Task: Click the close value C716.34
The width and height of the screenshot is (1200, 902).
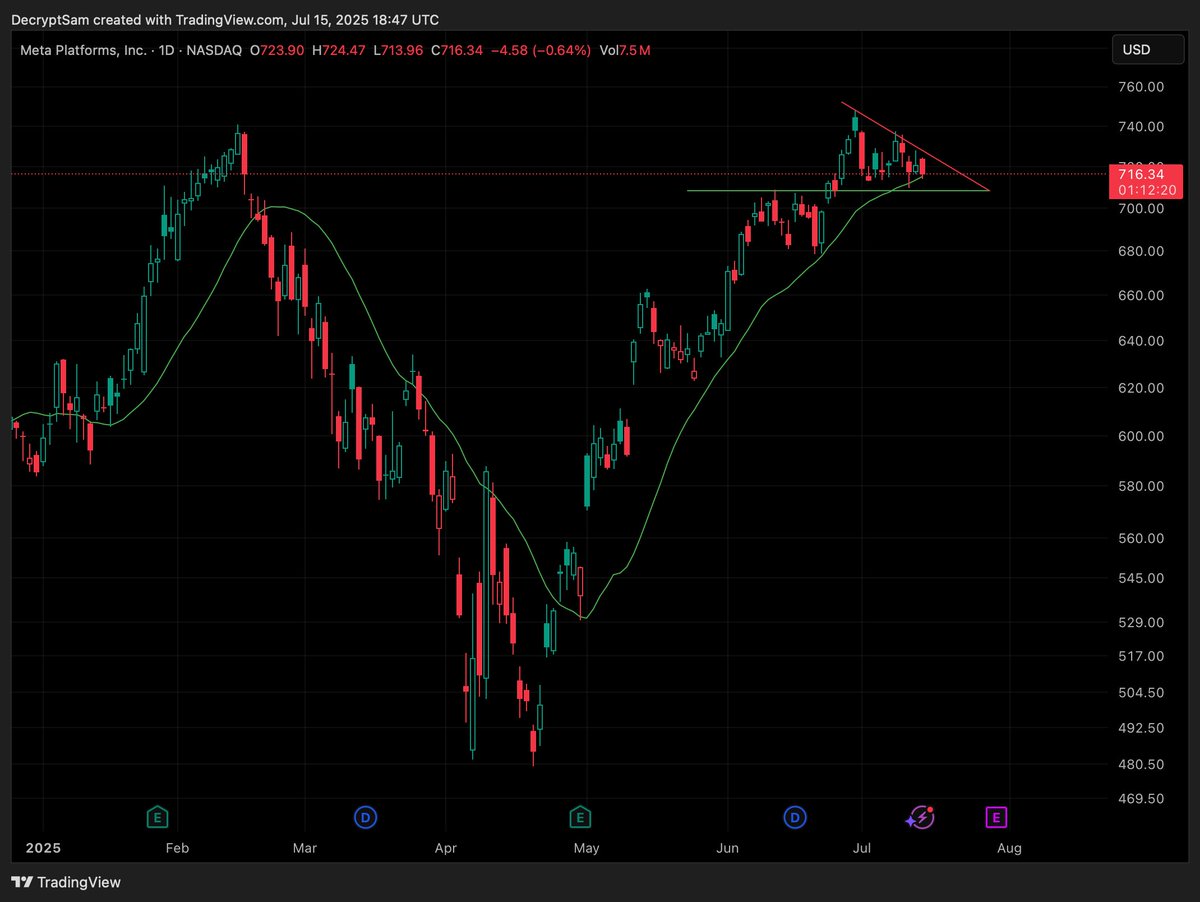Action: [459, 50]
